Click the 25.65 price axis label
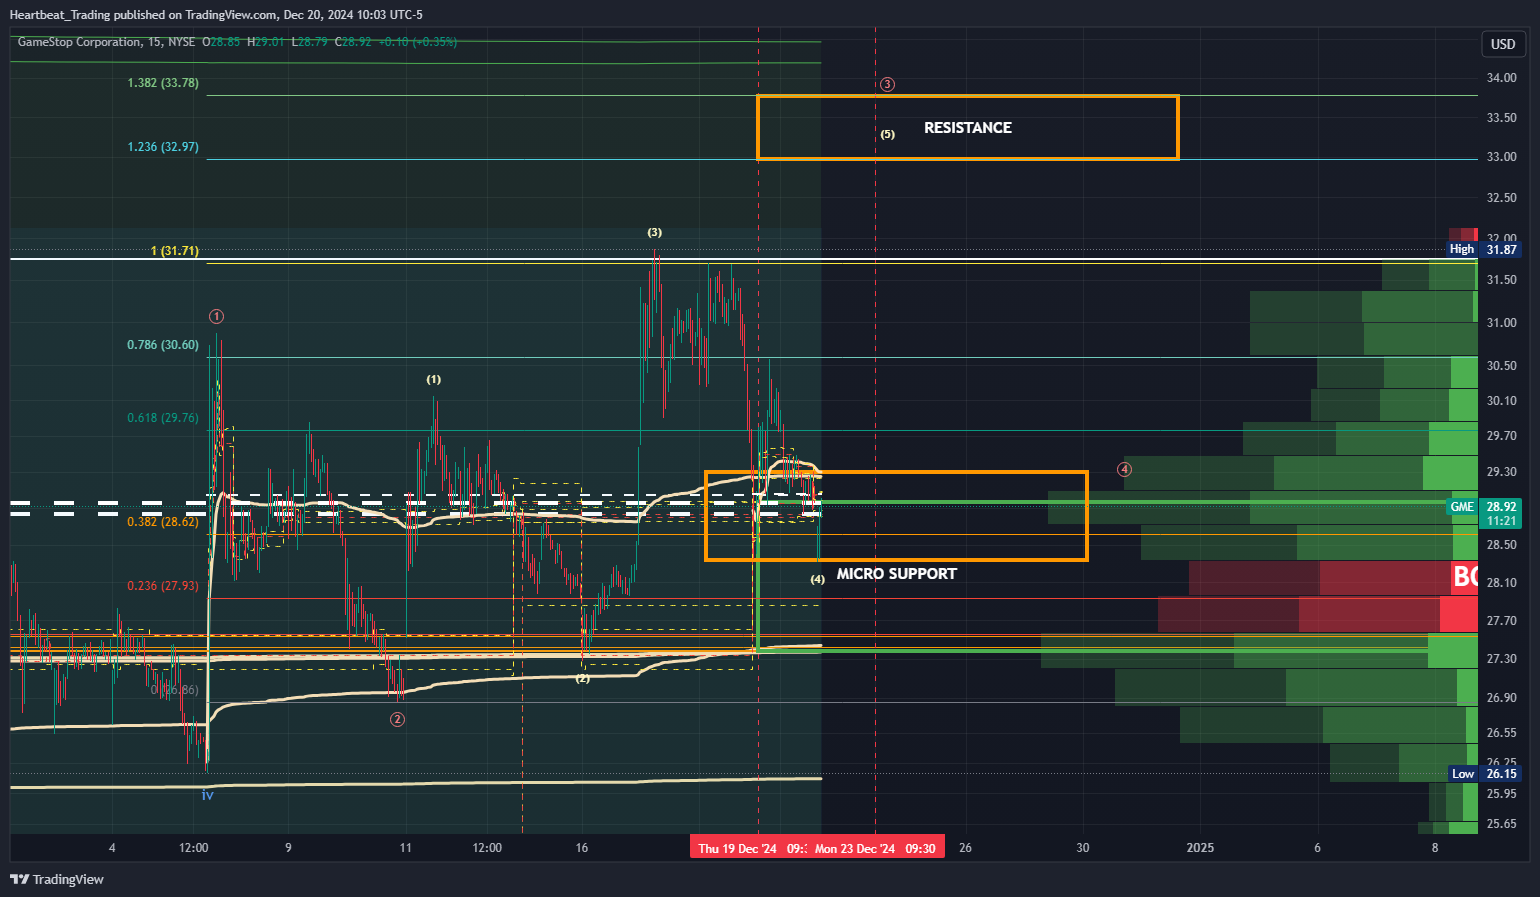 [1501, 824]
